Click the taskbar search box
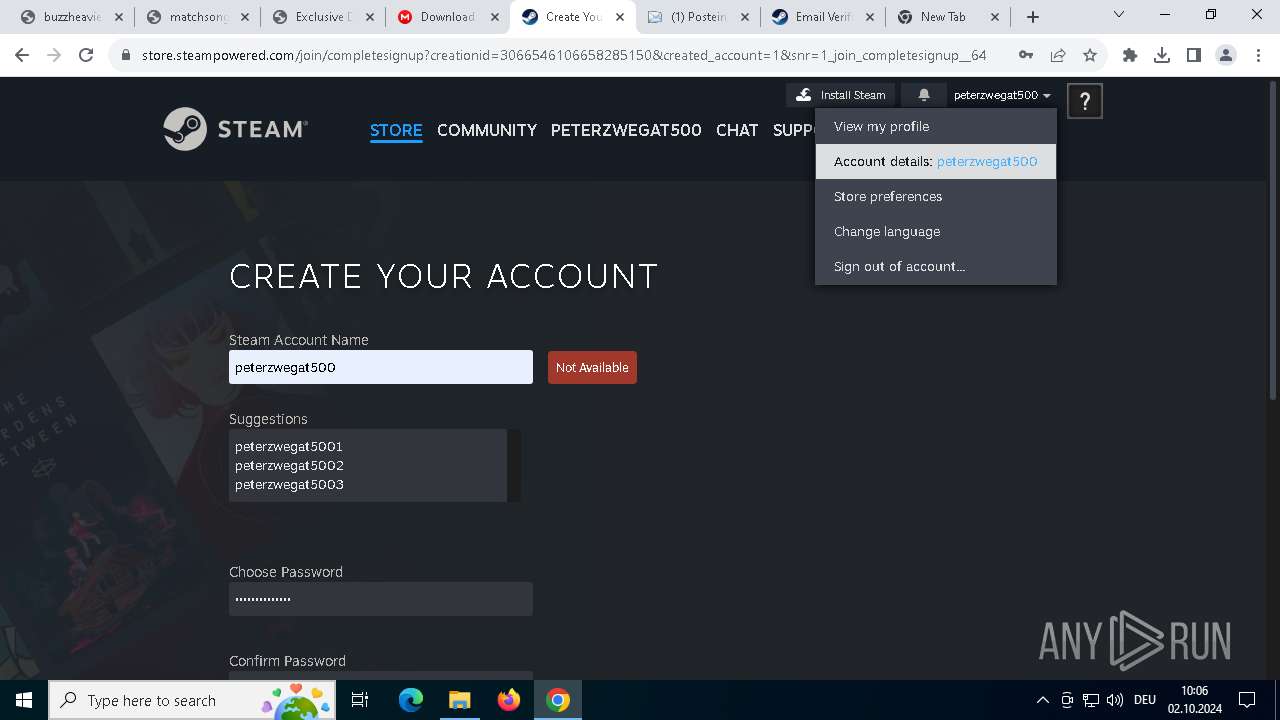The height and width of the screenshot is (720, 1280). pos(192,700)
